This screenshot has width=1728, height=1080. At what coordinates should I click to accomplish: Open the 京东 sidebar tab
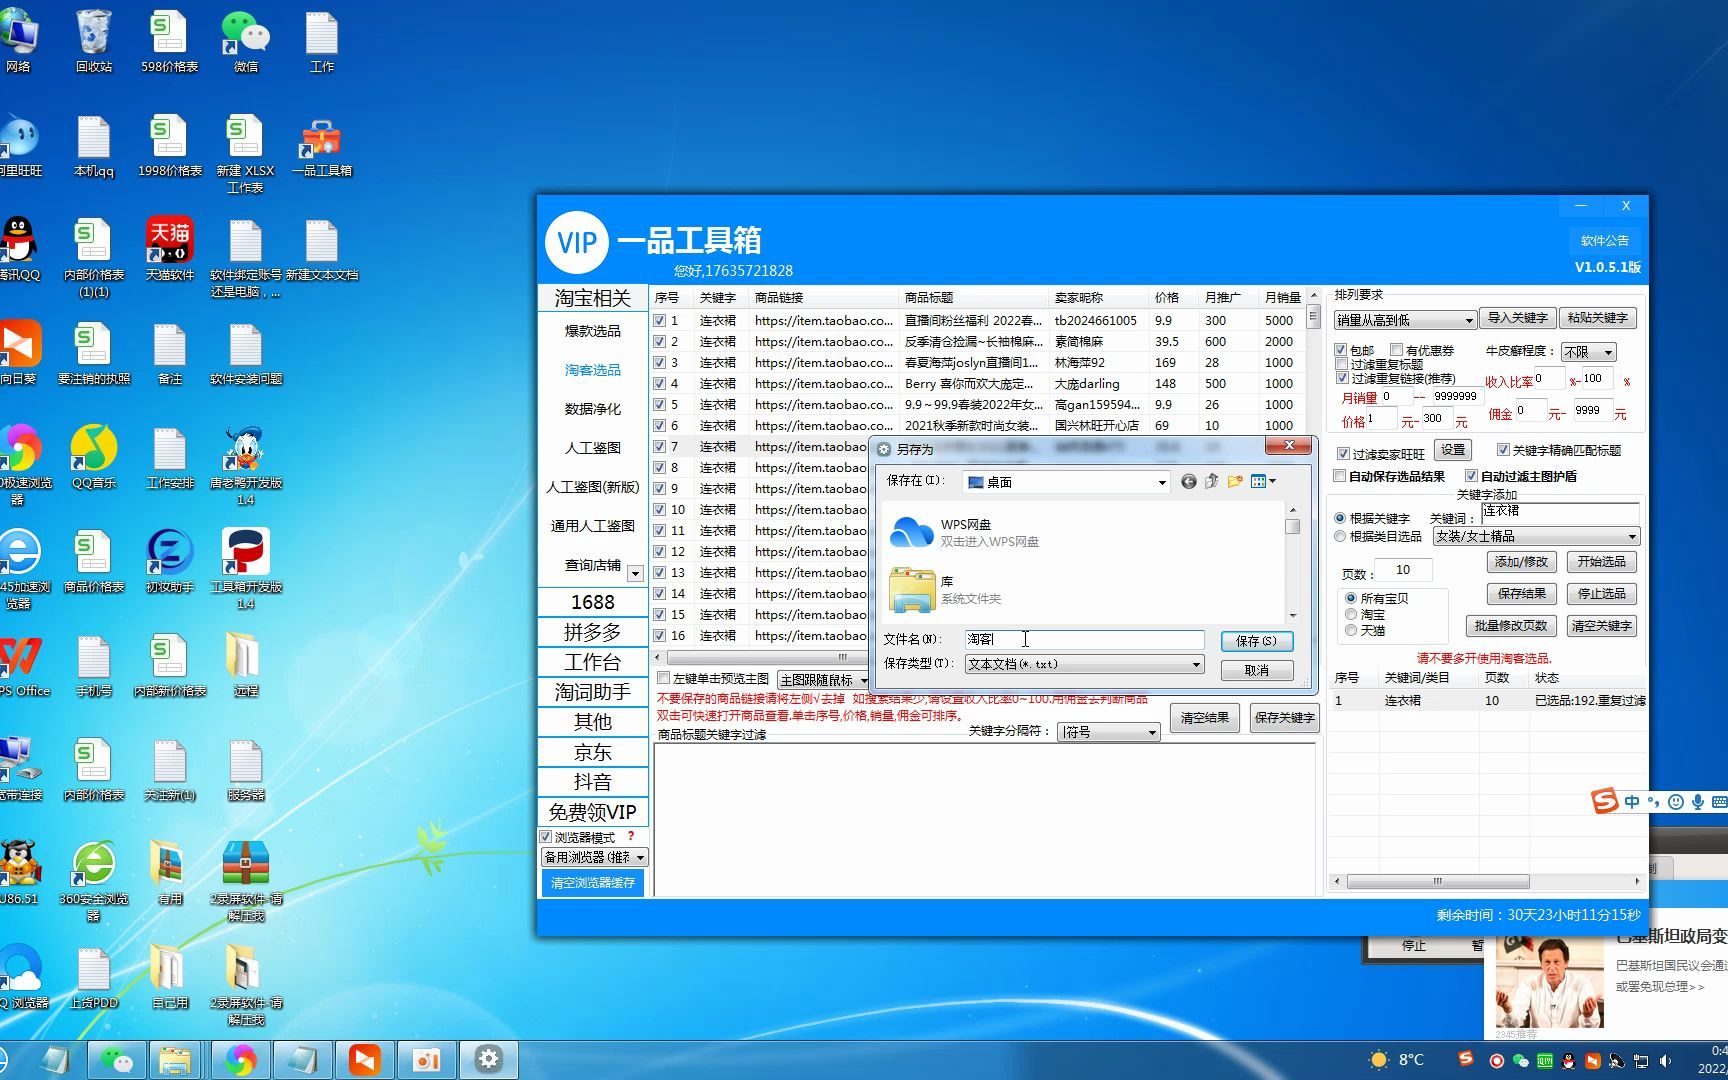pyautogui.click(x=592, y=752)
